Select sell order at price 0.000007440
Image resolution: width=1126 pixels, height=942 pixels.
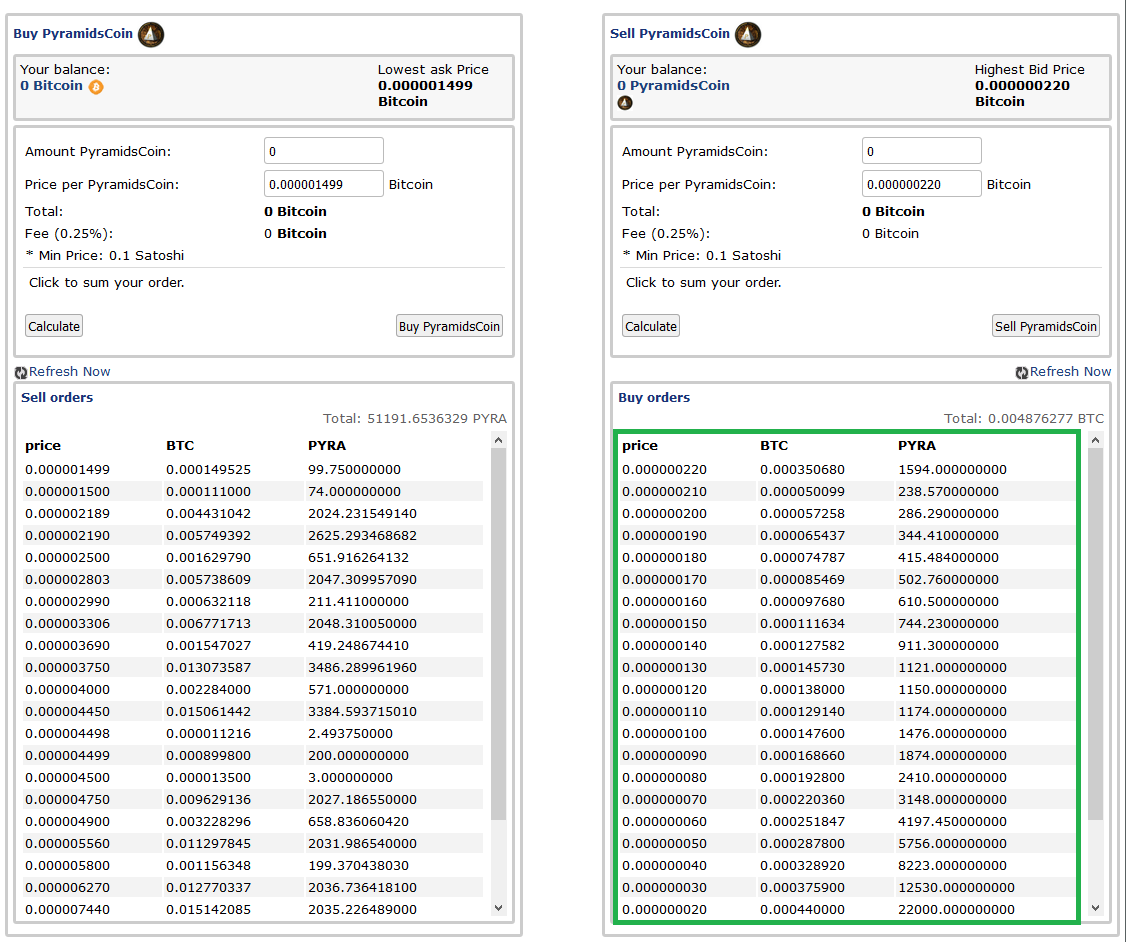click(253, 909)
